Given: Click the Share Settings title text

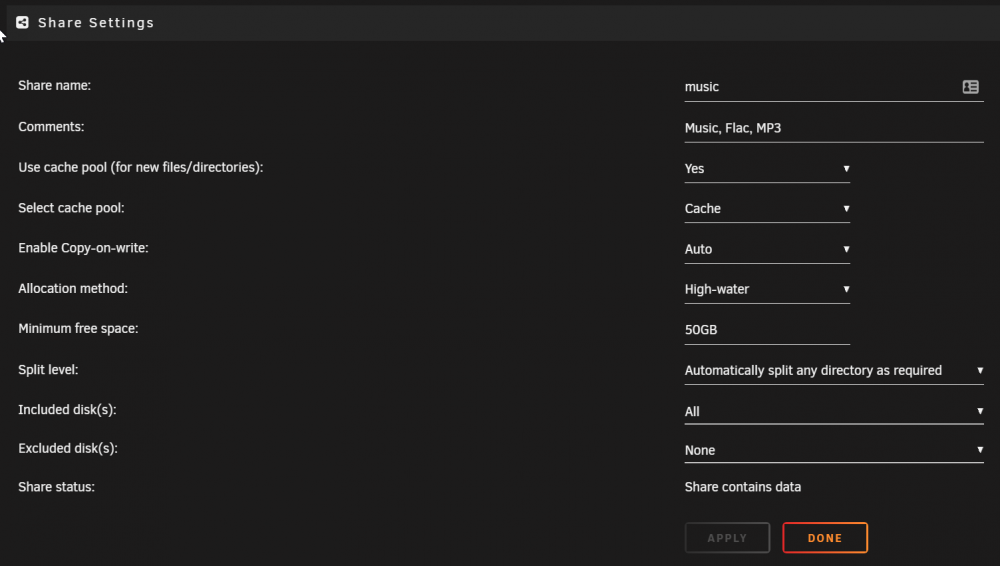Looking at the screenshot, I should pos(96,23).
